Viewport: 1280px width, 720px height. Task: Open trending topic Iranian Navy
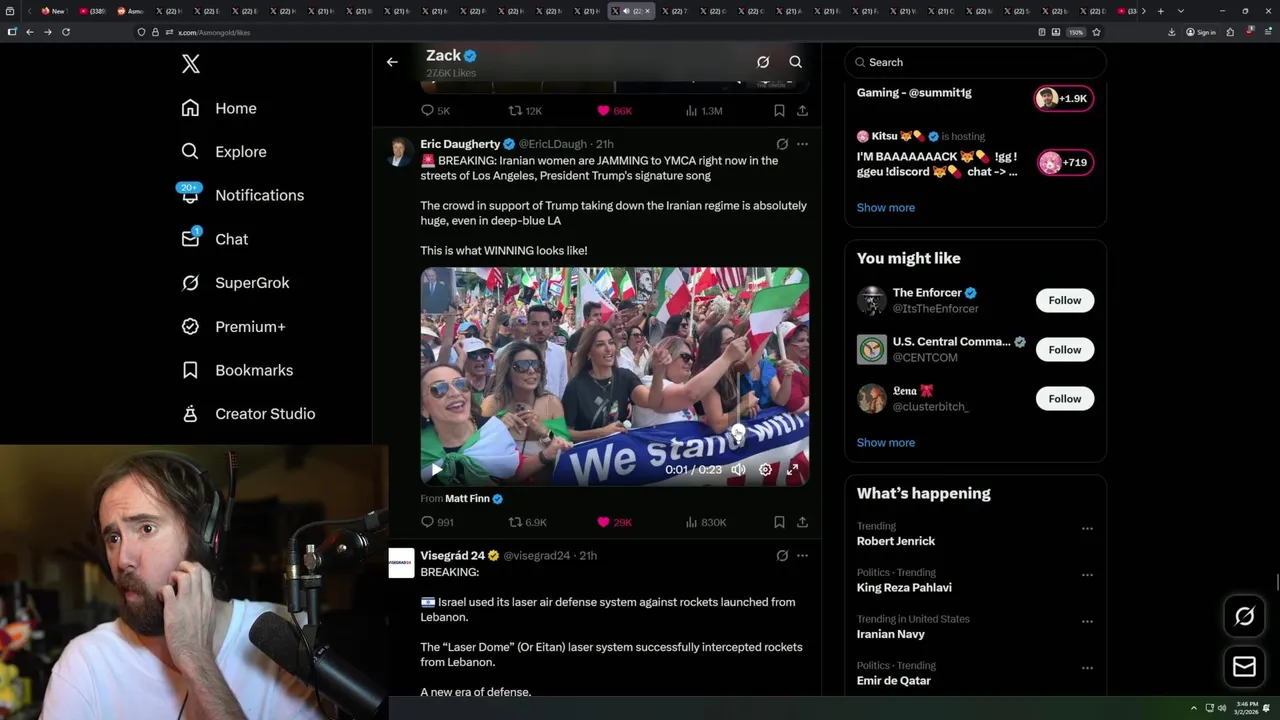891,634
